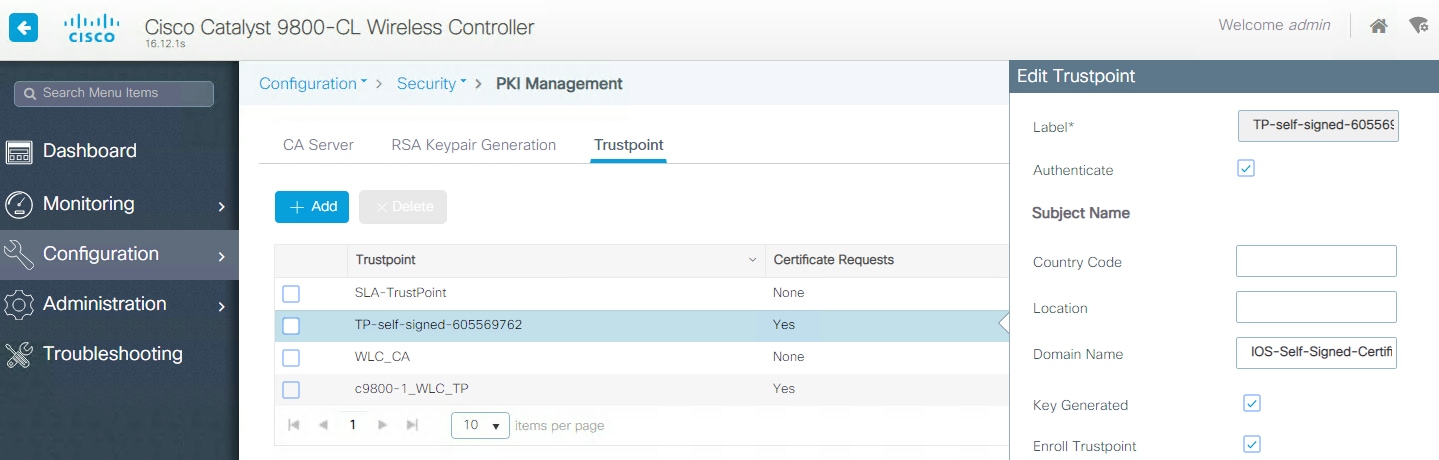Go to previous page of table
Image resolution: width=1439 pixels, height=460 pixels.
[x=323, y=425]
